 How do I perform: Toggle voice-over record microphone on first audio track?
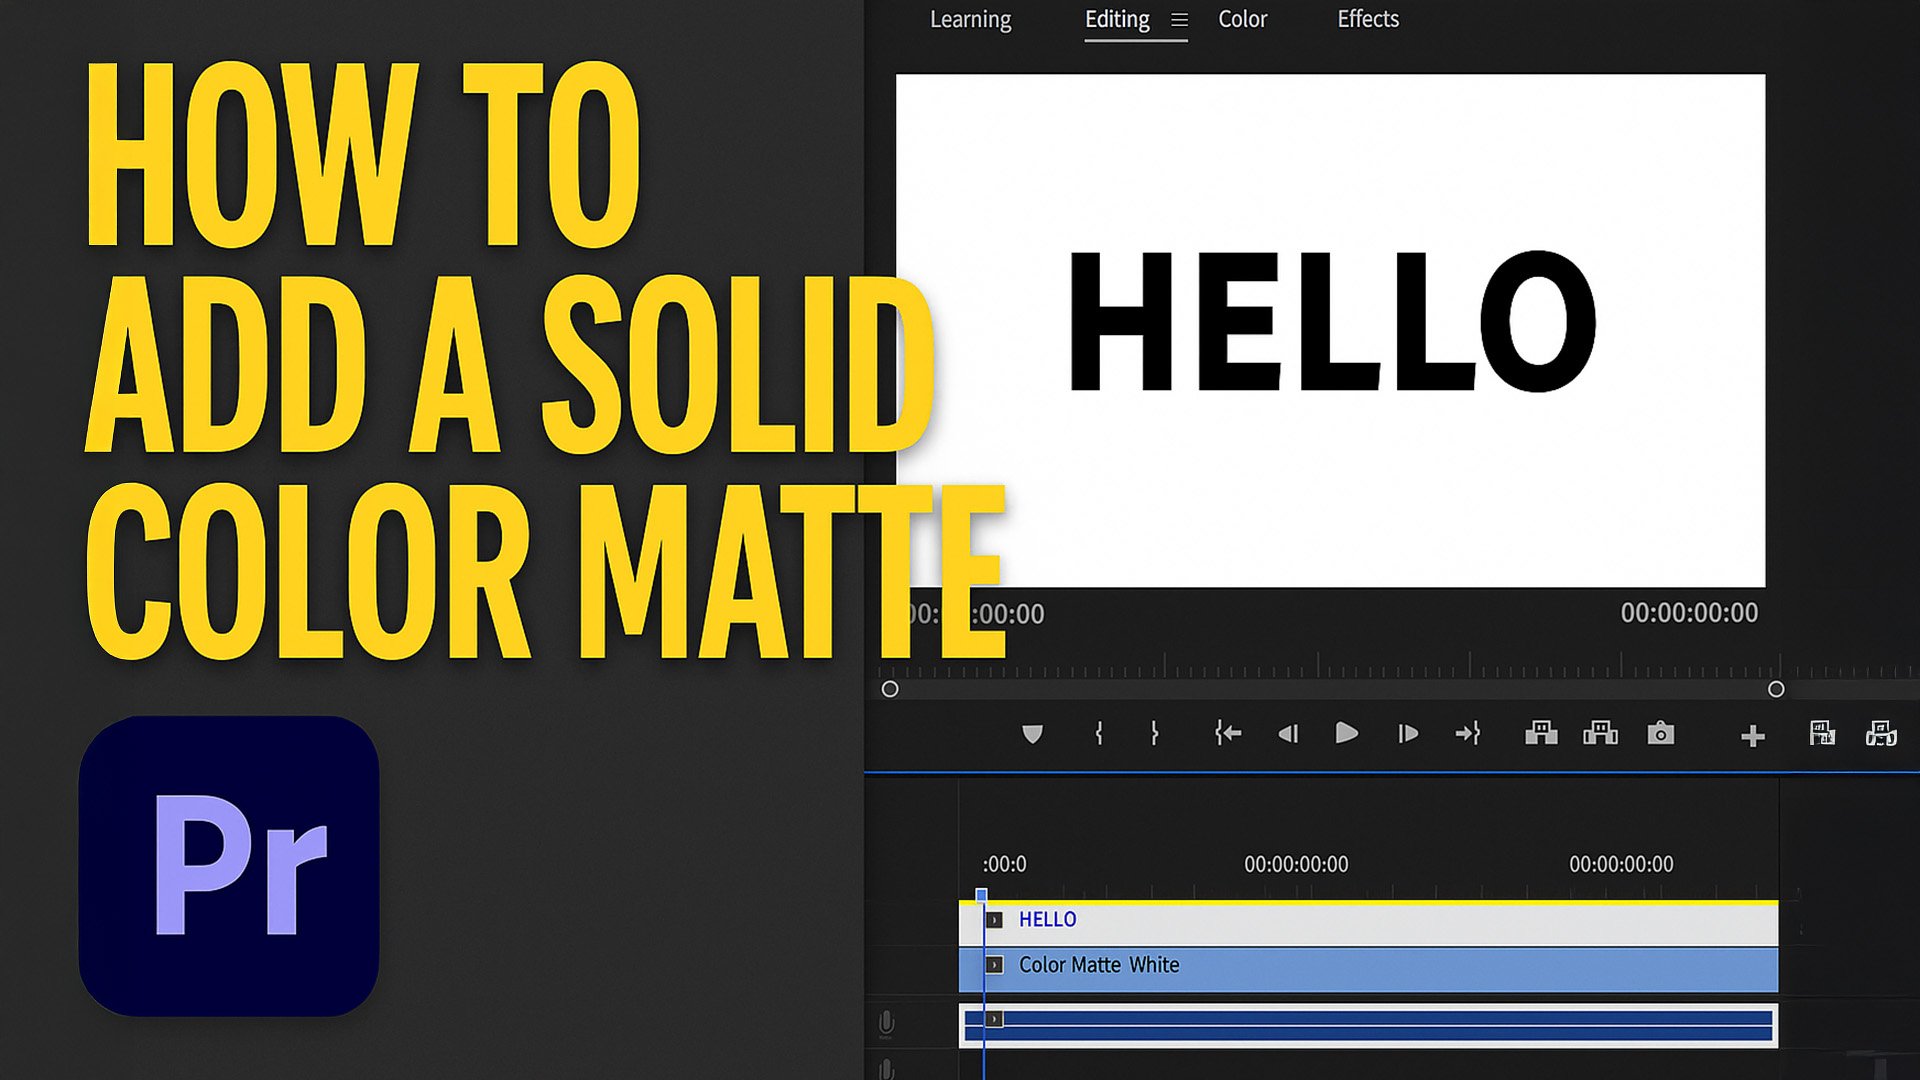tap(886, 1023)
